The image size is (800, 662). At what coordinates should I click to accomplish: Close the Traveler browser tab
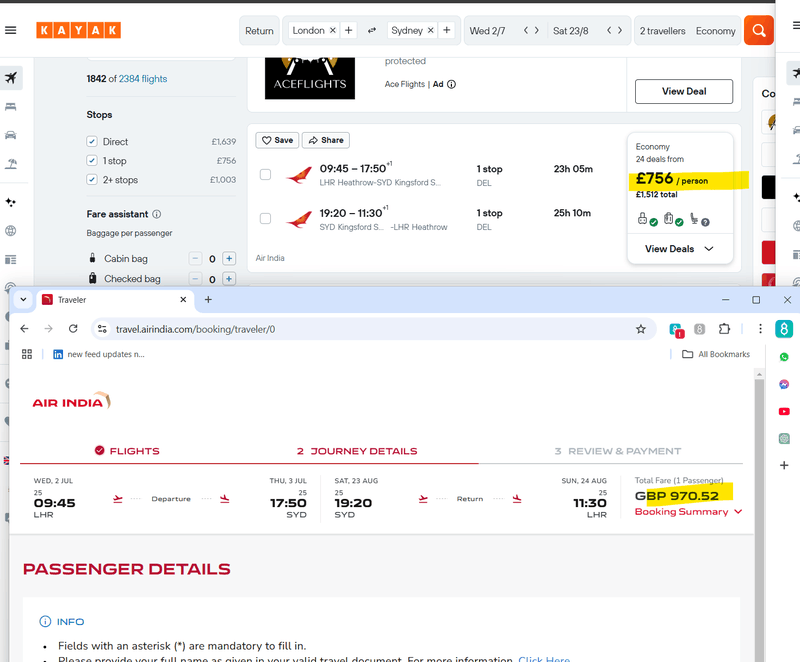pyautogui.click(x=183, y=299)
